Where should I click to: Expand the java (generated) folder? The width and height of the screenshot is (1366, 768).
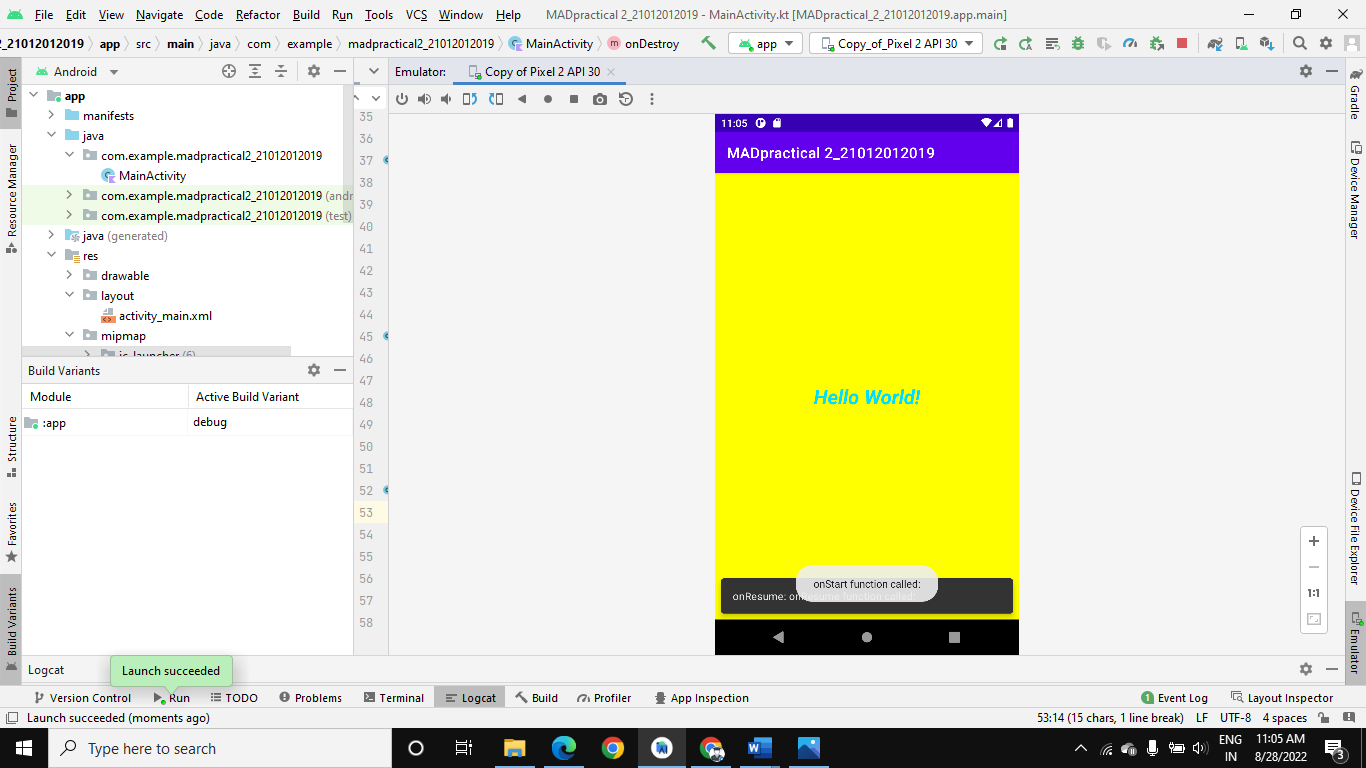(x=51, y=236)
